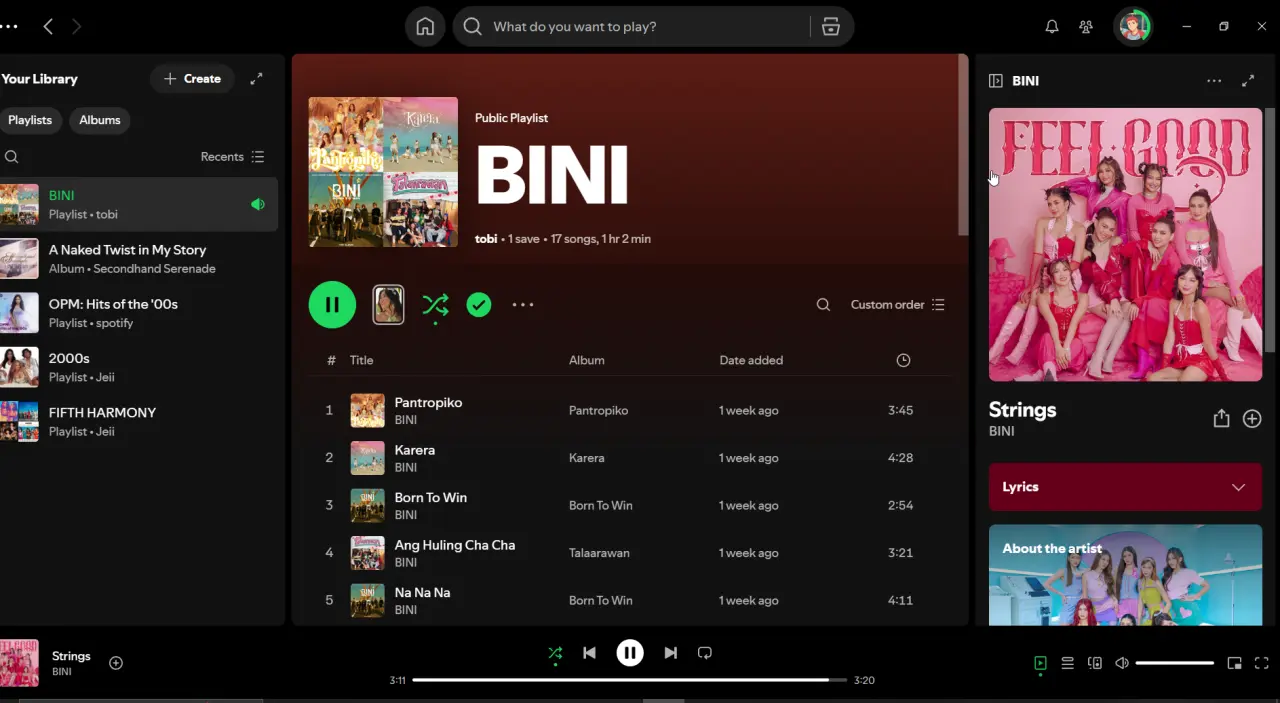Screen dimensions: 1280x703
Task: Open Friend Activity icon
Action: tap(1086, 27)
